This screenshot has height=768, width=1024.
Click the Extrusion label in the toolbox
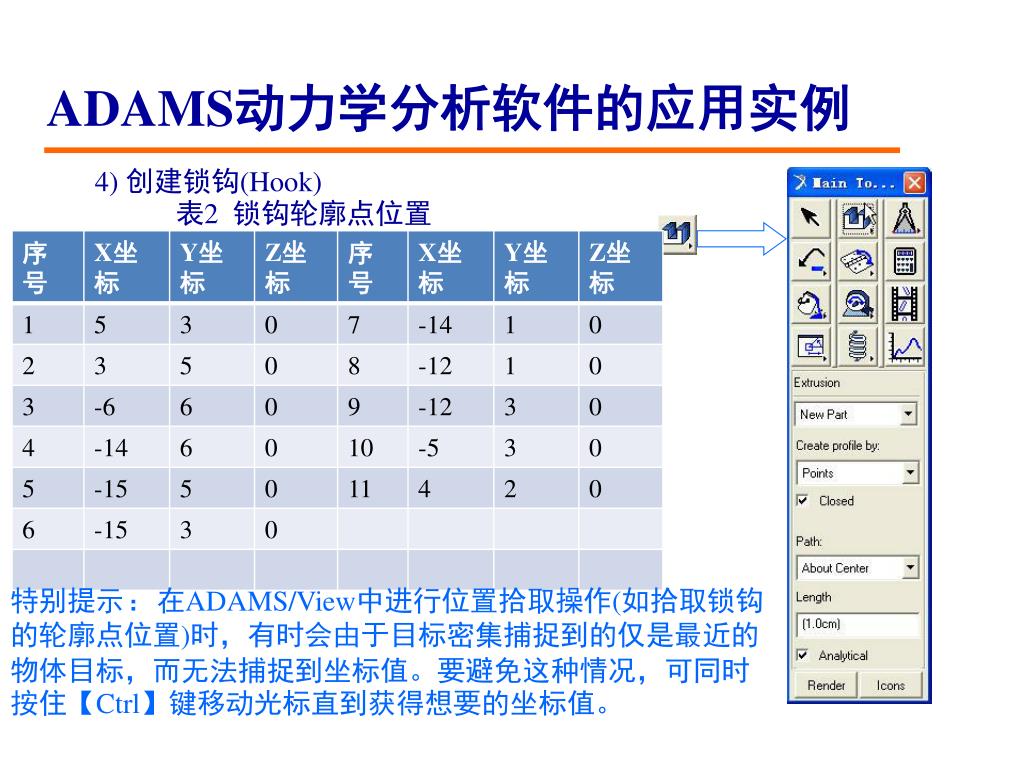tap(816, 383)
